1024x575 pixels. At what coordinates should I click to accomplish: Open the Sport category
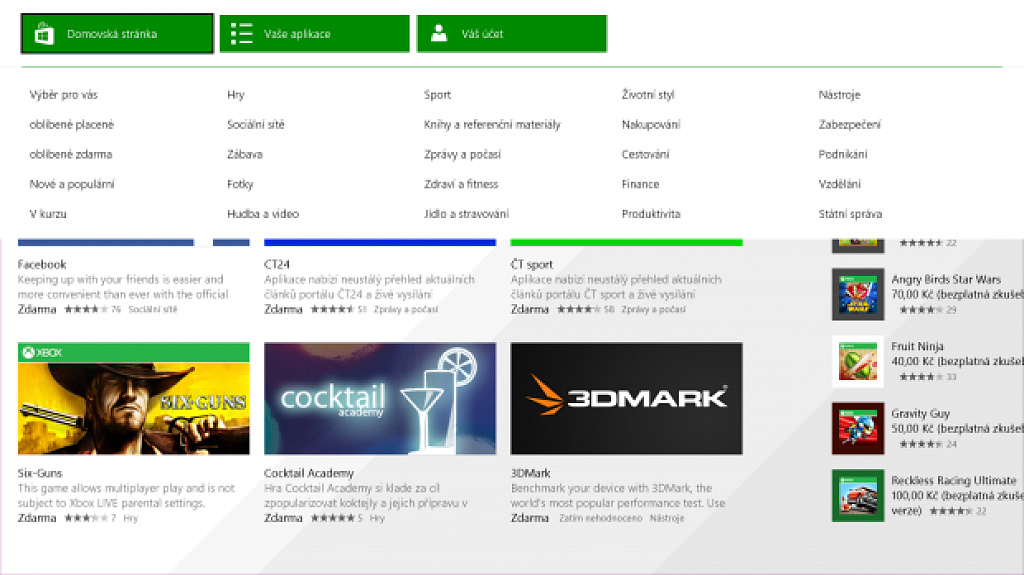pyautogui.click(x=438, y=95)
